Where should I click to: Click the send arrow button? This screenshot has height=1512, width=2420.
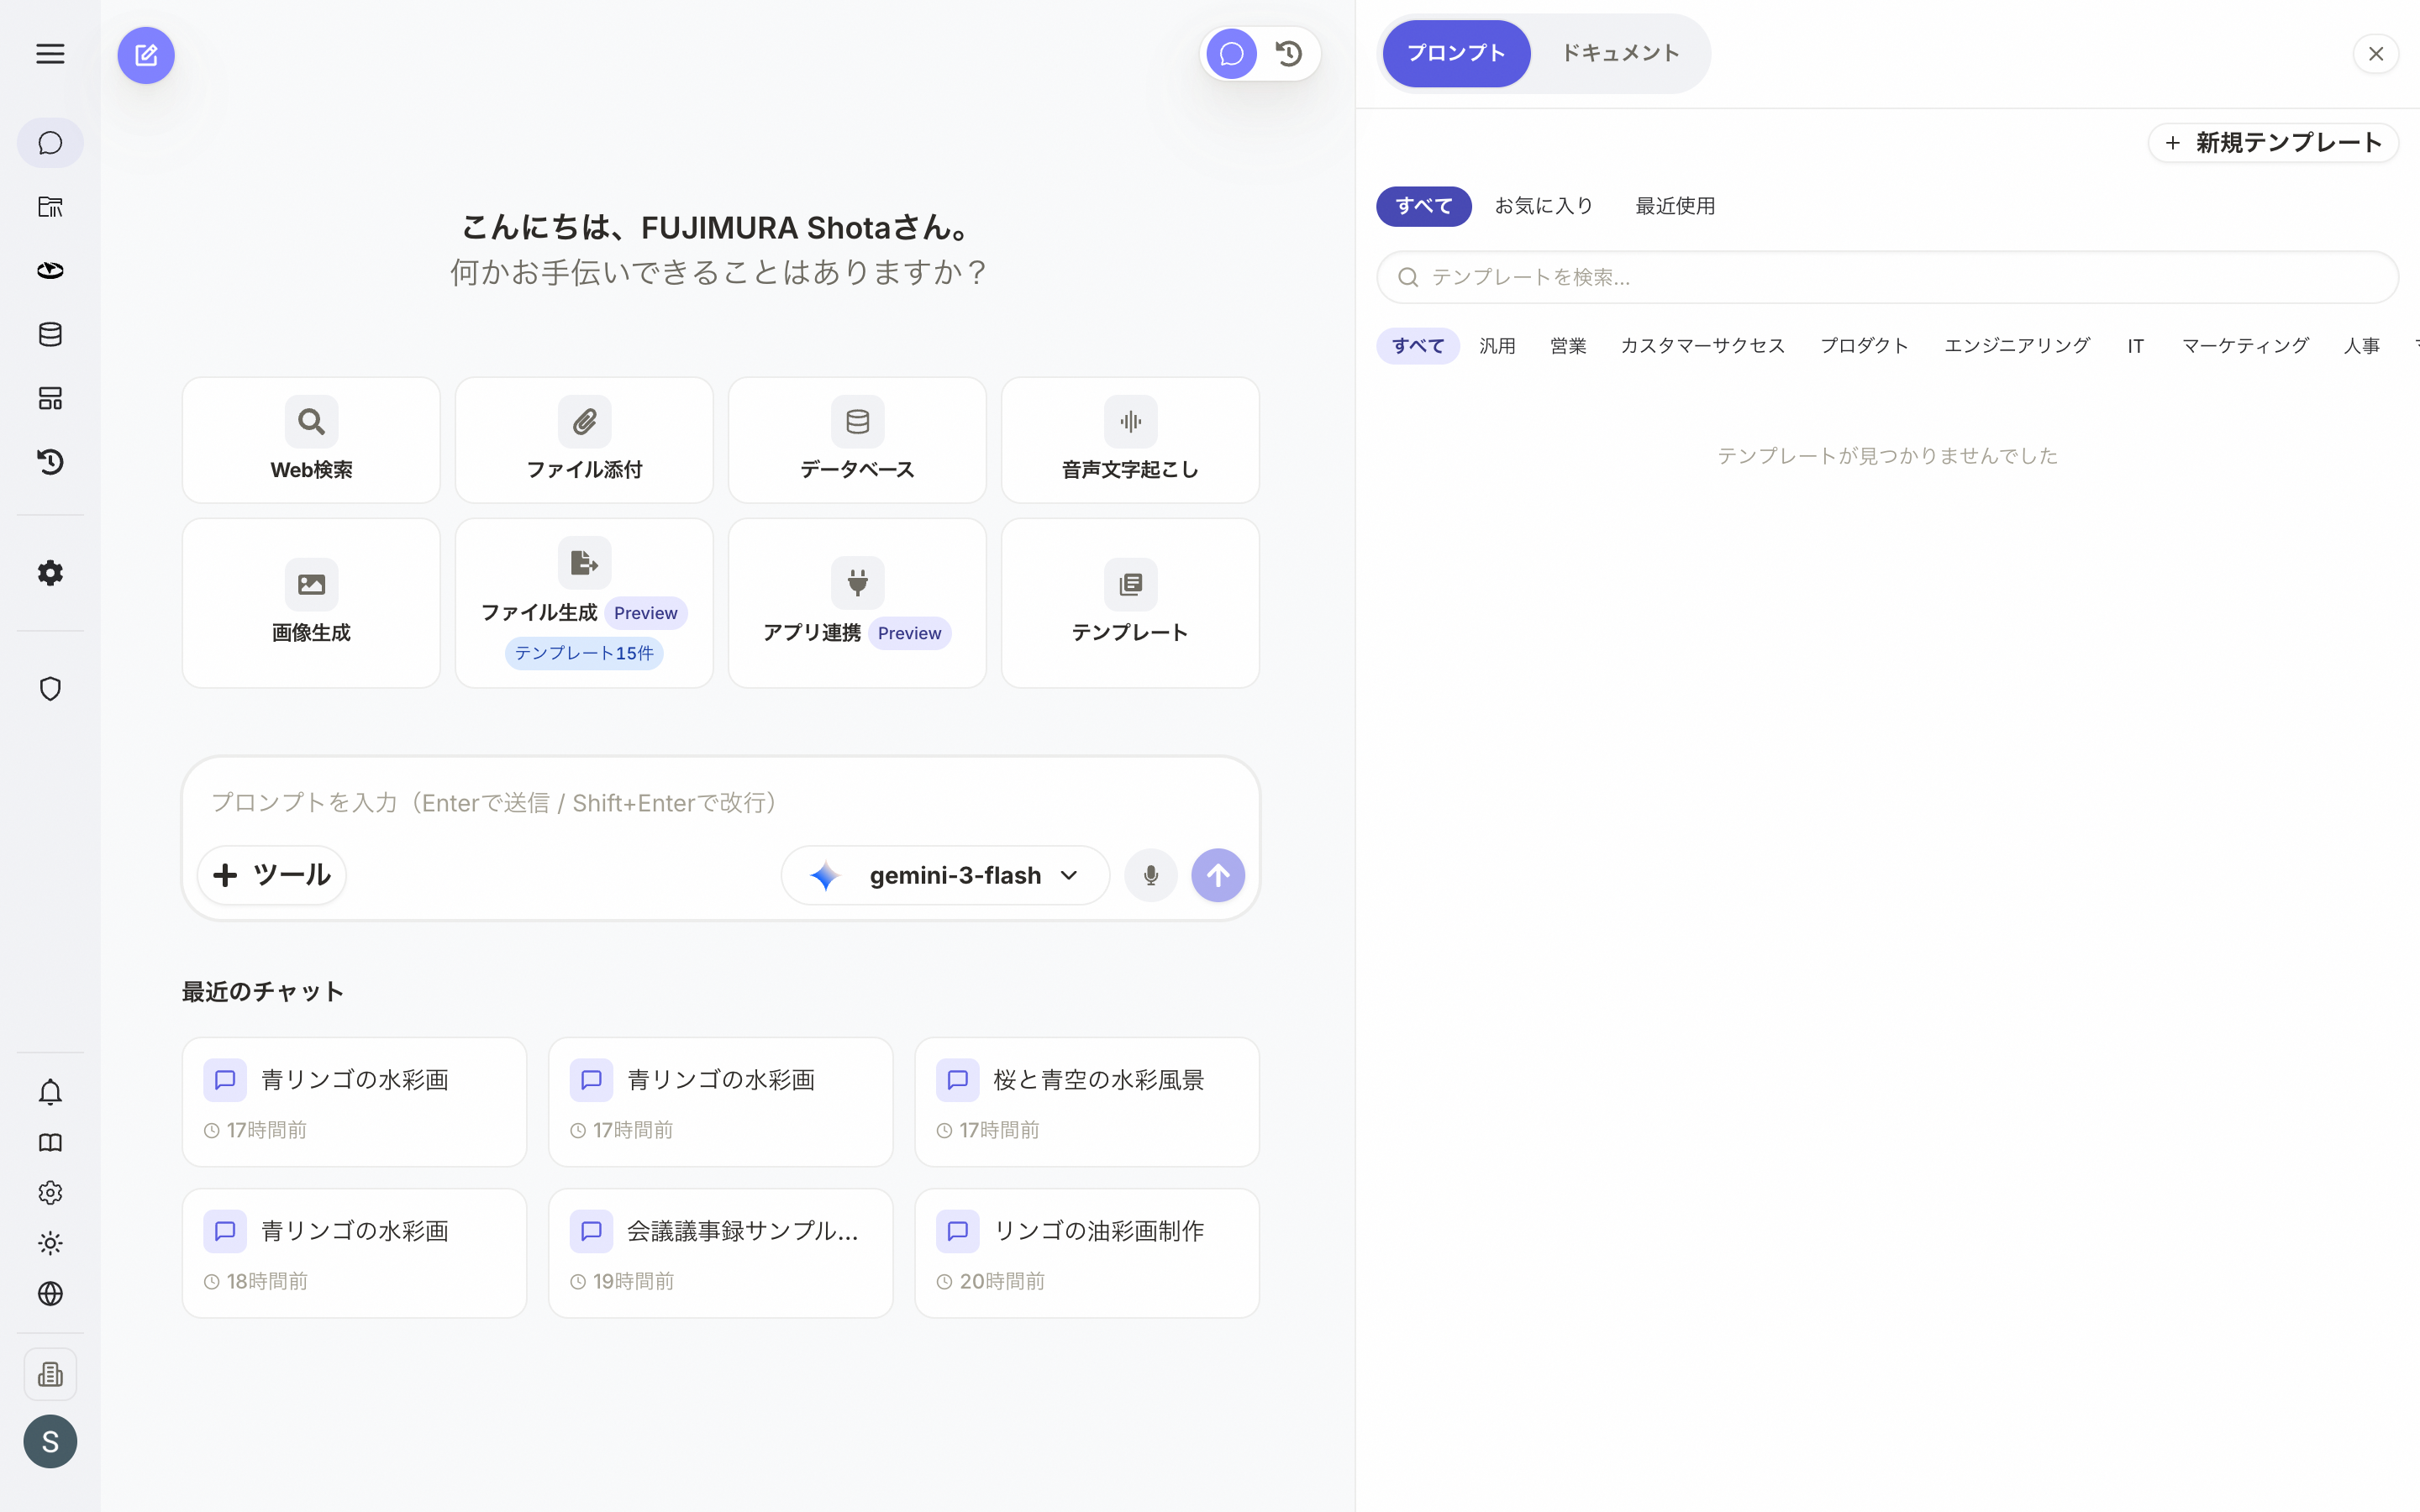tap(1218, 875)
